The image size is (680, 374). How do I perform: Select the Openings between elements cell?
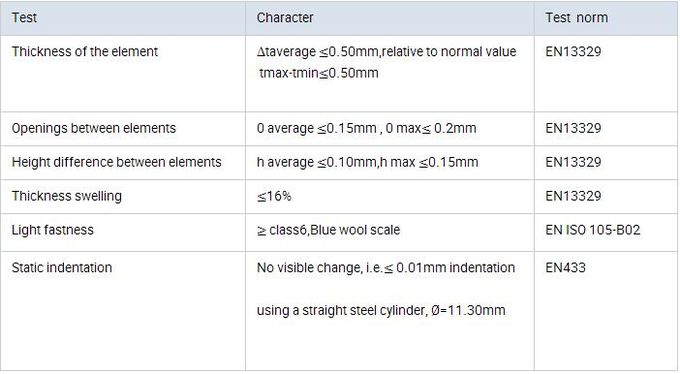(123, 128)
